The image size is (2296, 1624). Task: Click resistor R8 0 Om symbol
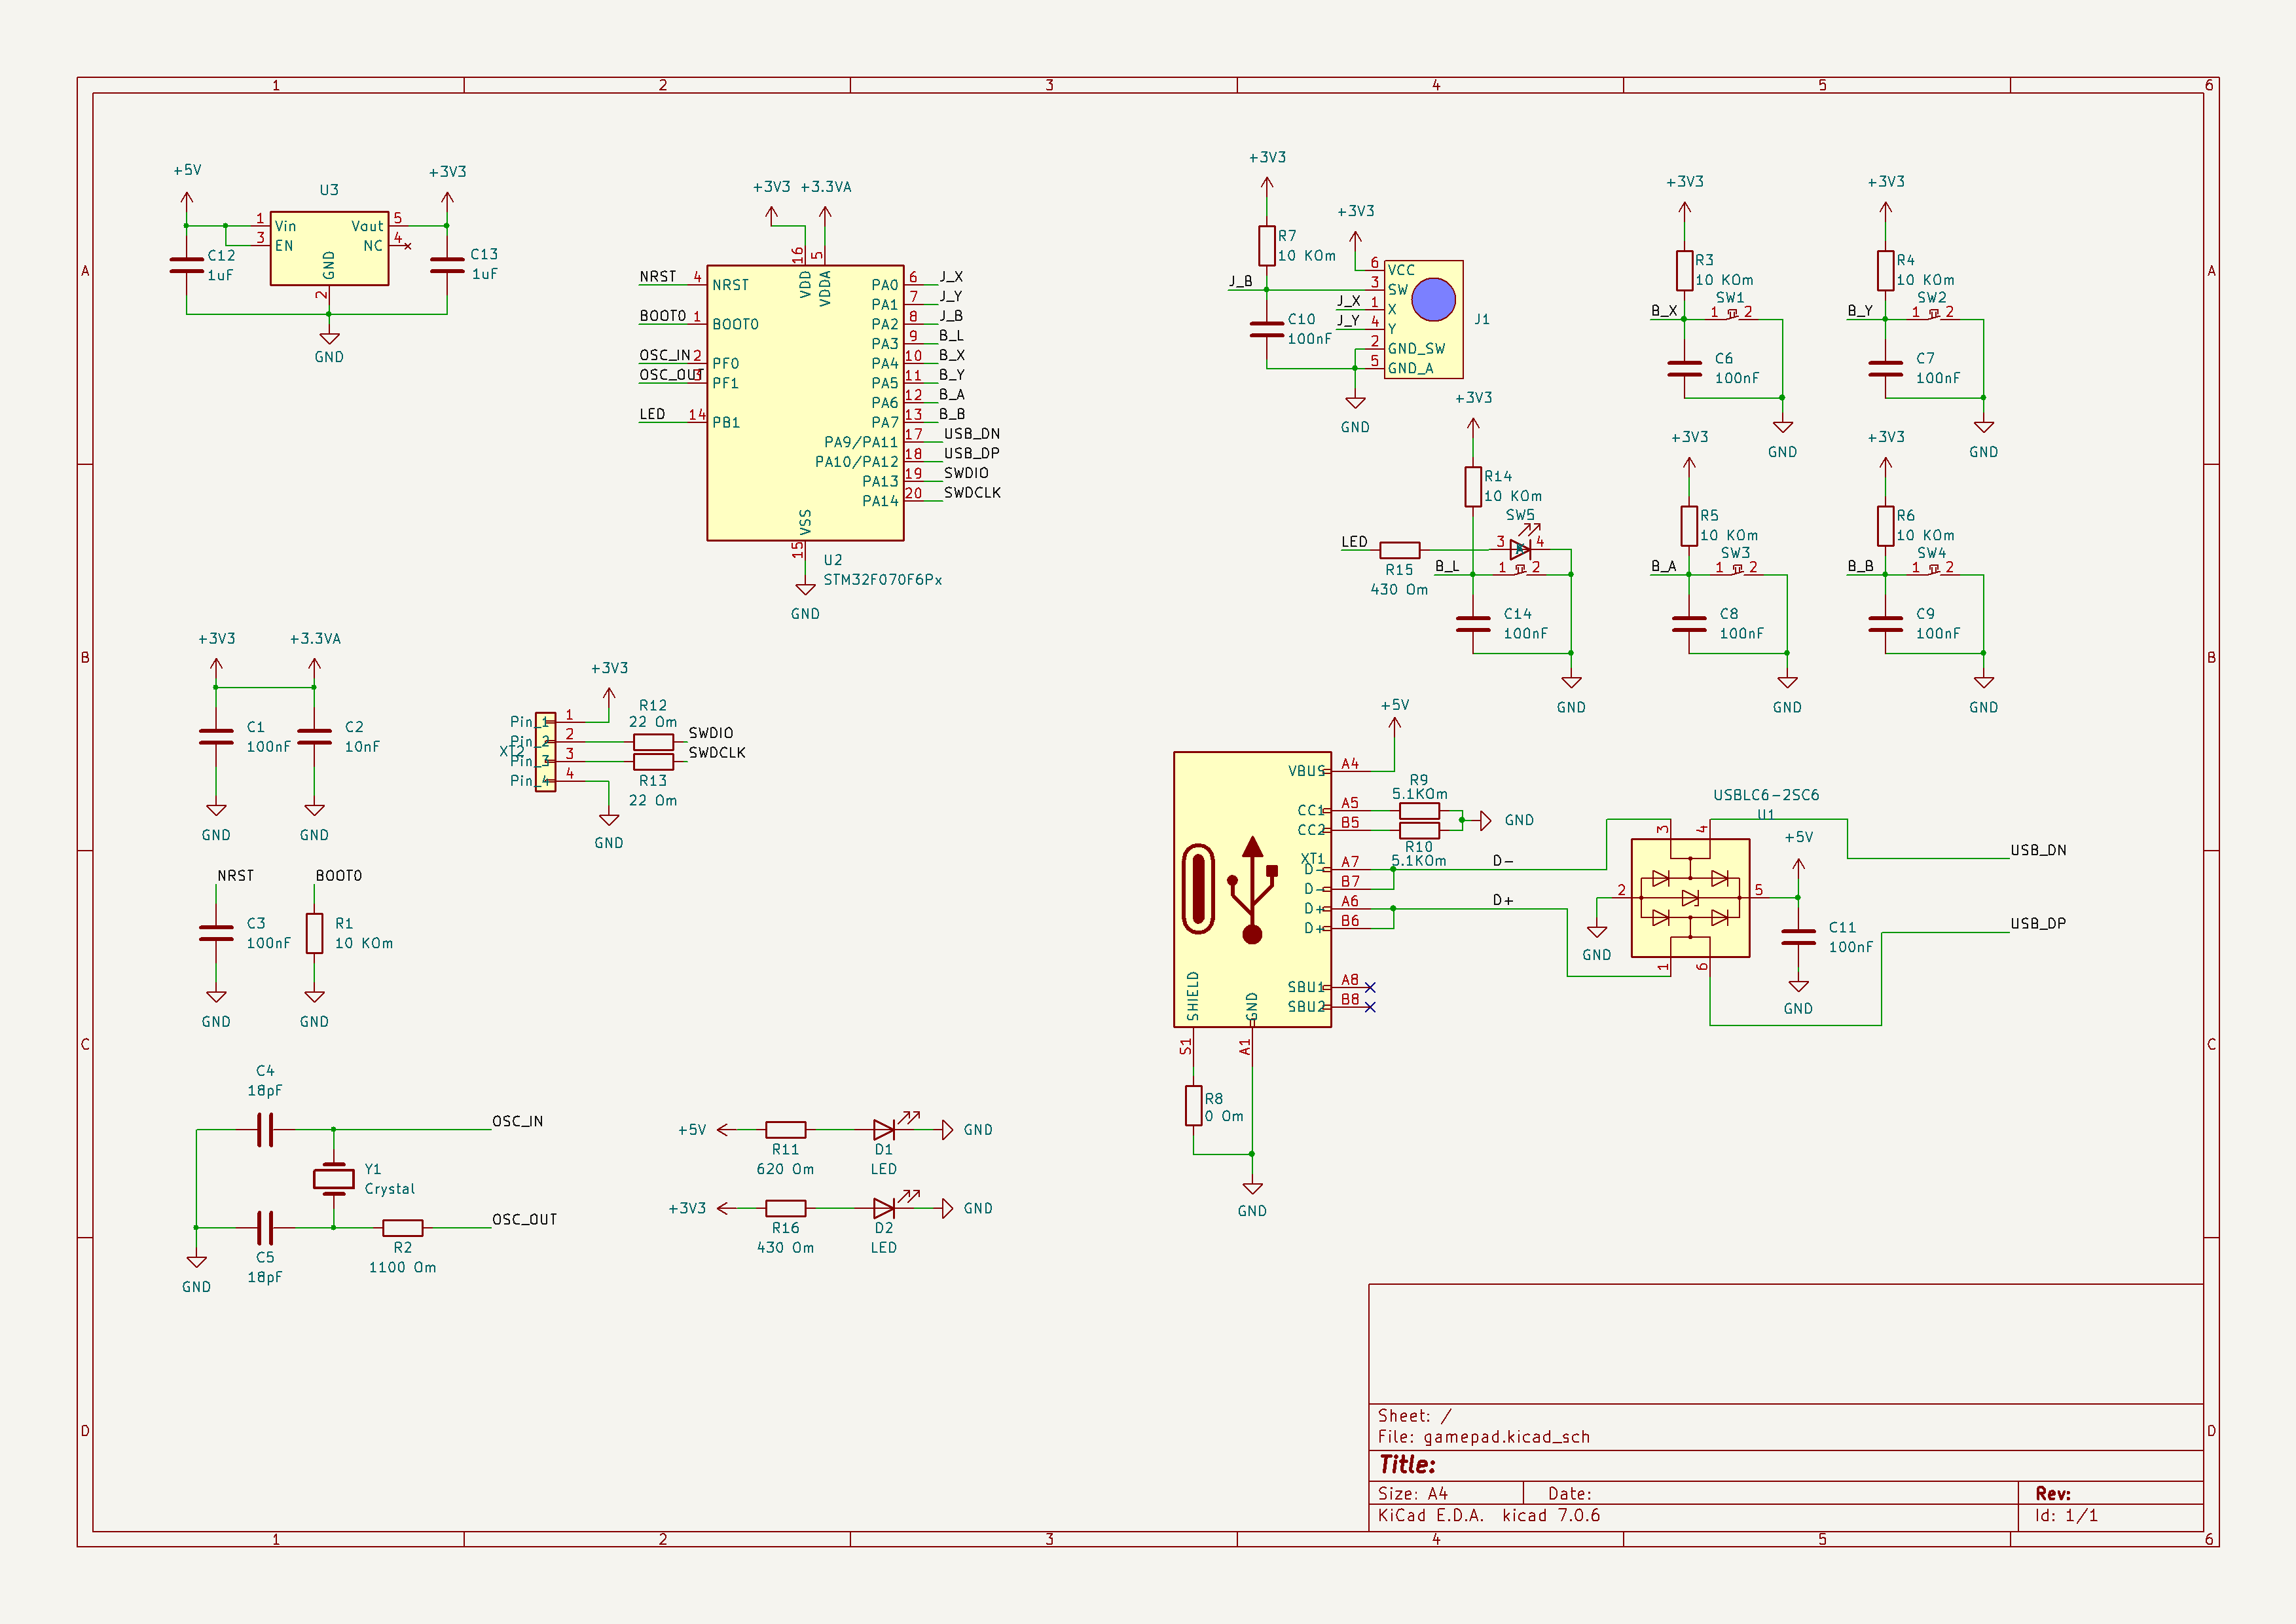(1193, 1105)
